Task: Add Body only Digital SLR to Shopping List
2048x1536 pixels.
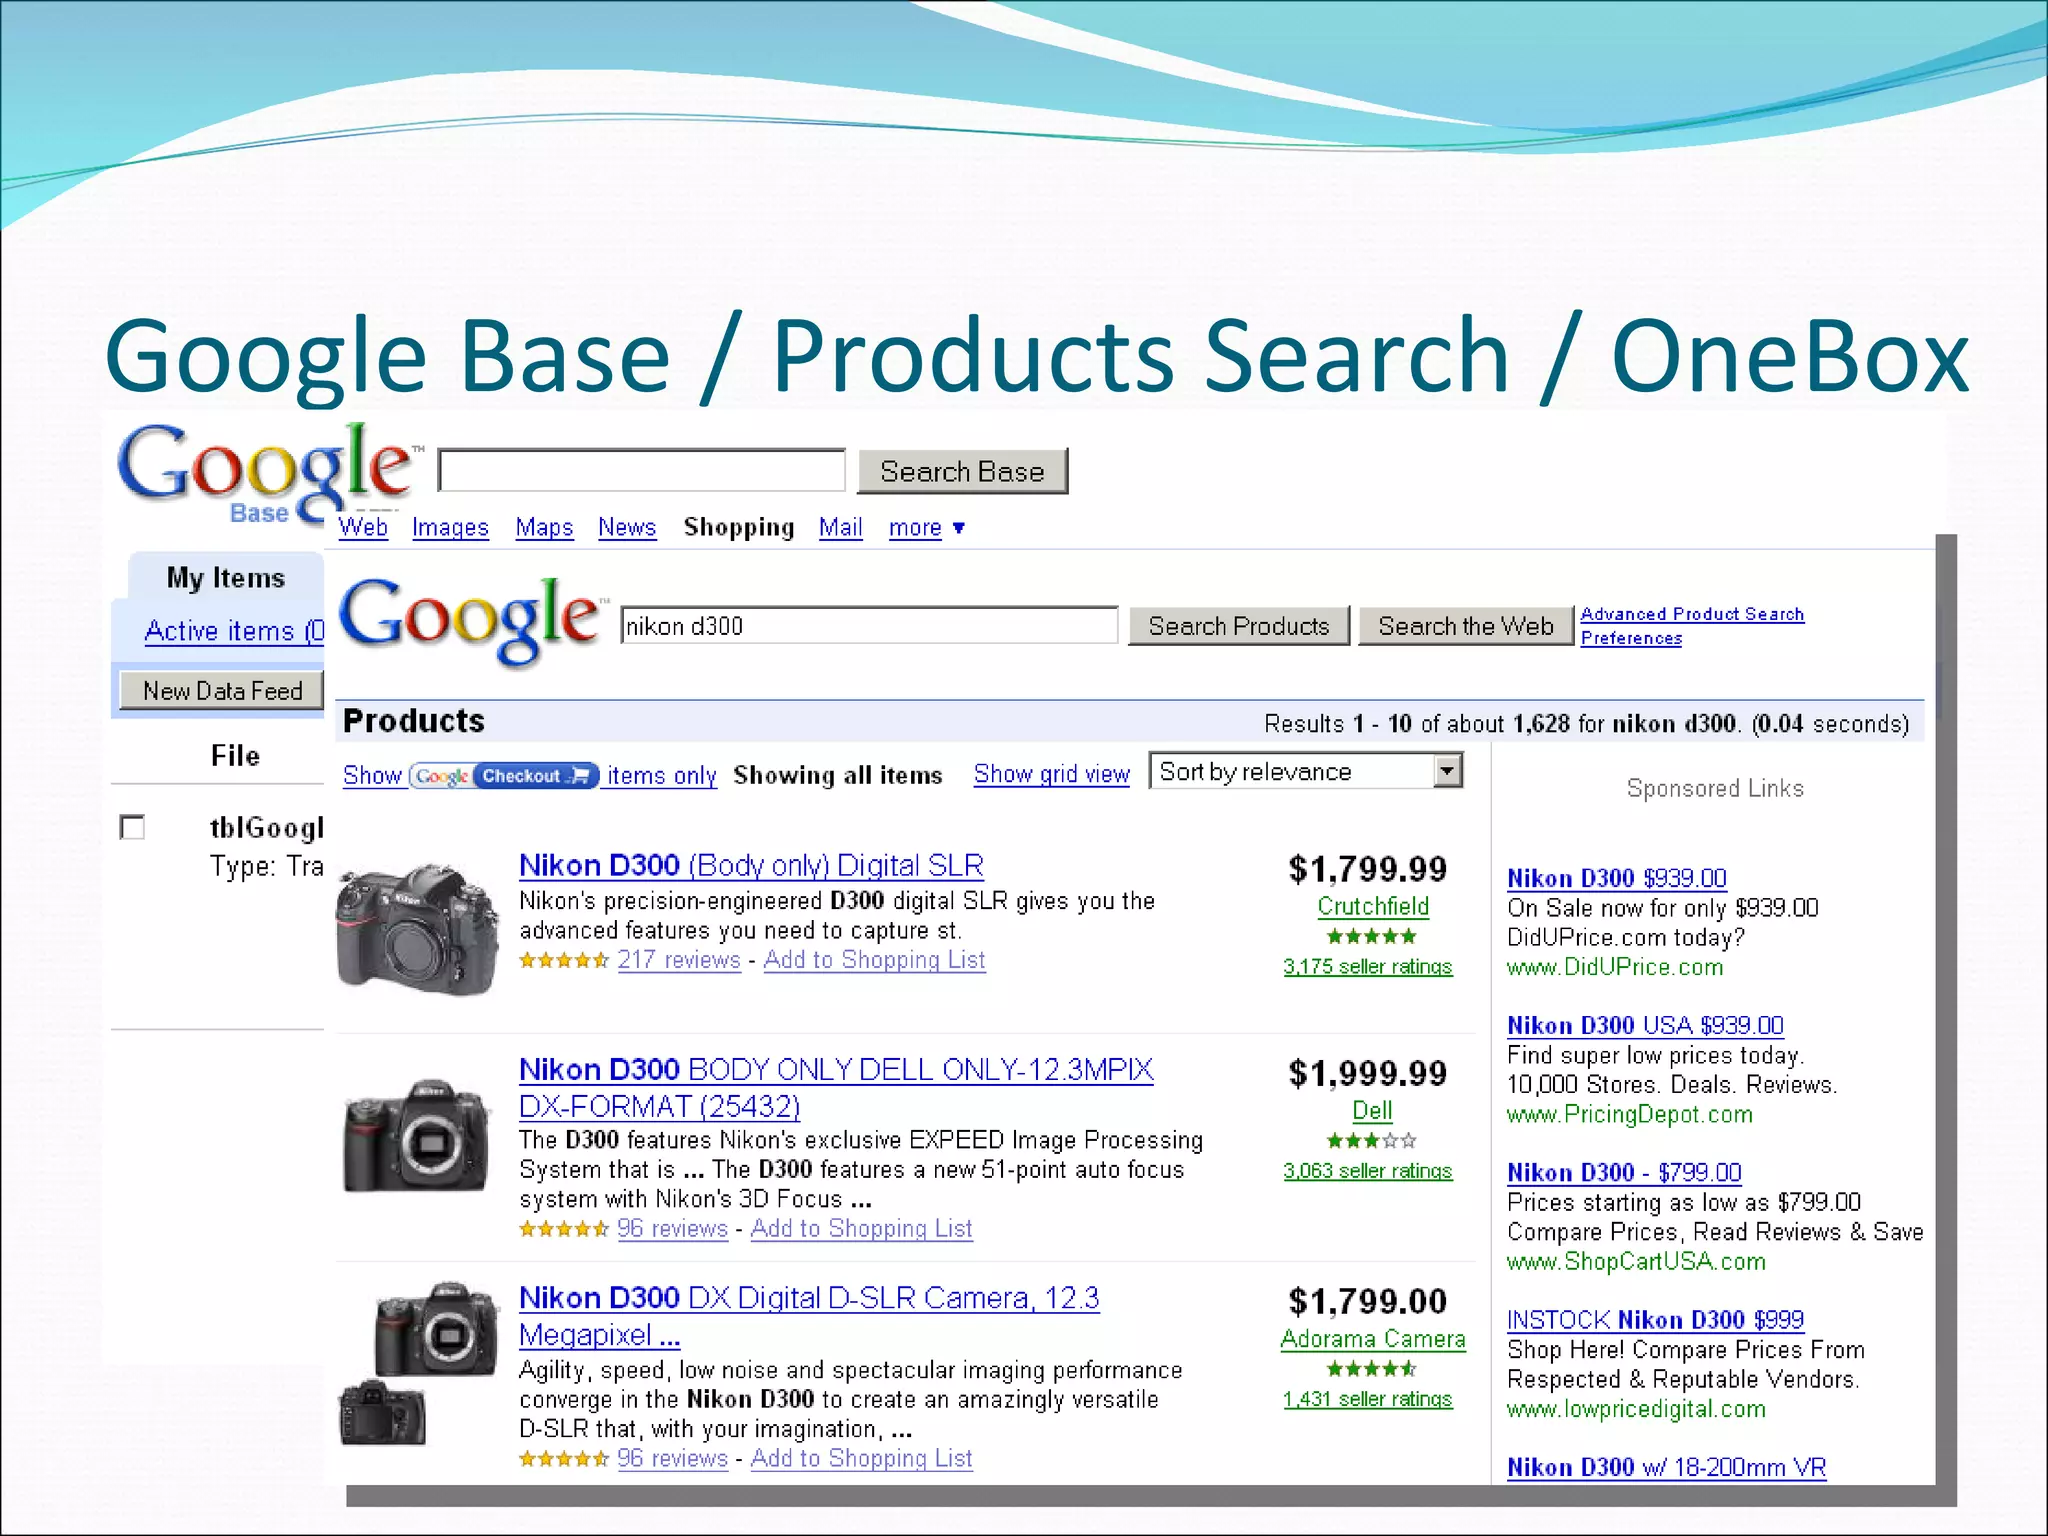Action: click(x=874, y=960)
